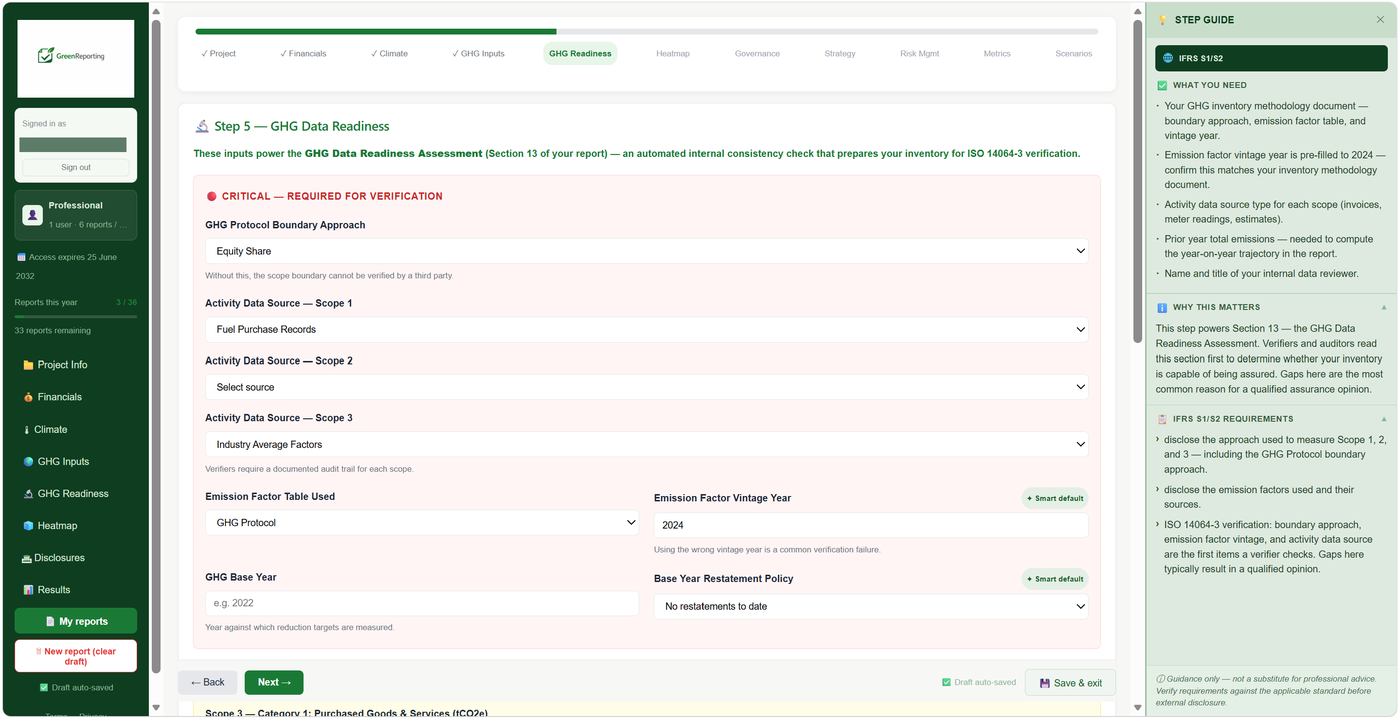Collapse the Why This Matters section
Image resolution: width=1400 pixels, height=720 pixels.
pos(1384,308)
